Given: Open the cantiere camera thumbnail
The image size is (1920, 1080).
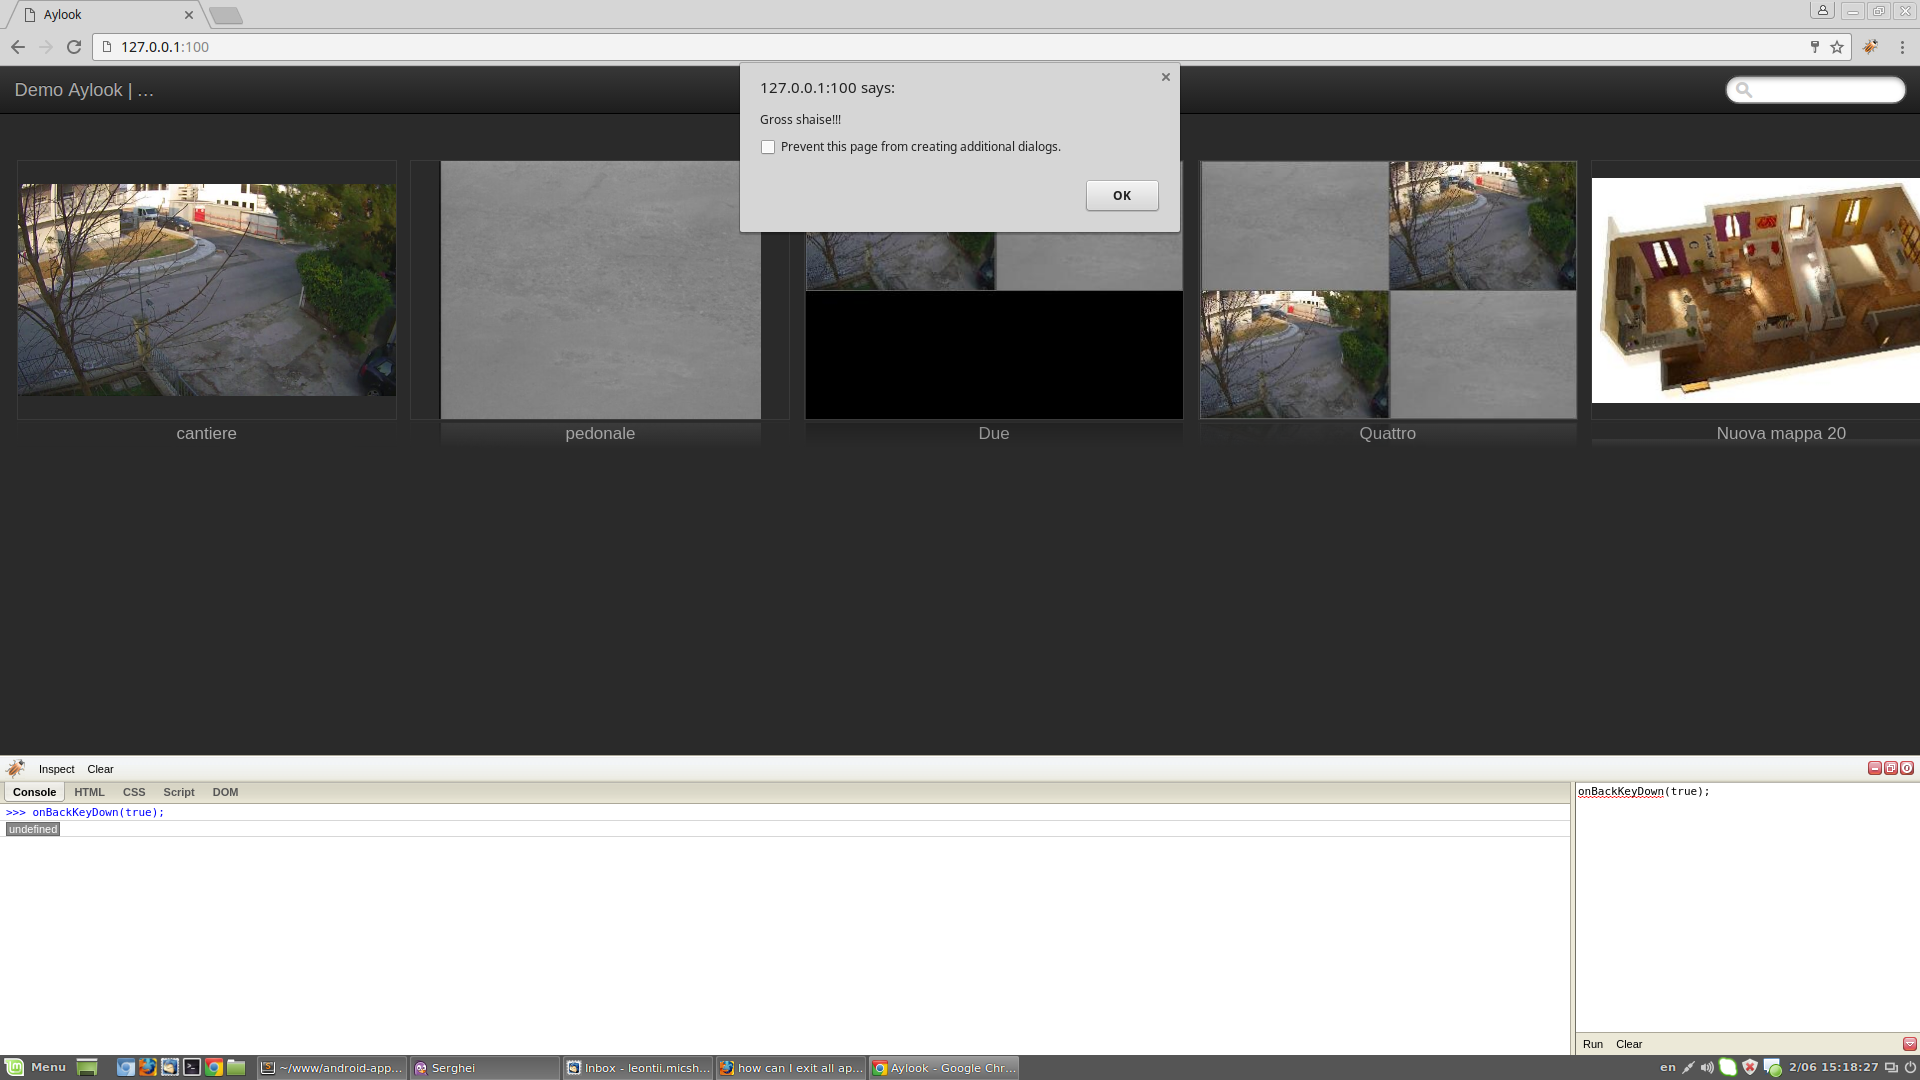Looking at the screenshot, I should 207,290.
